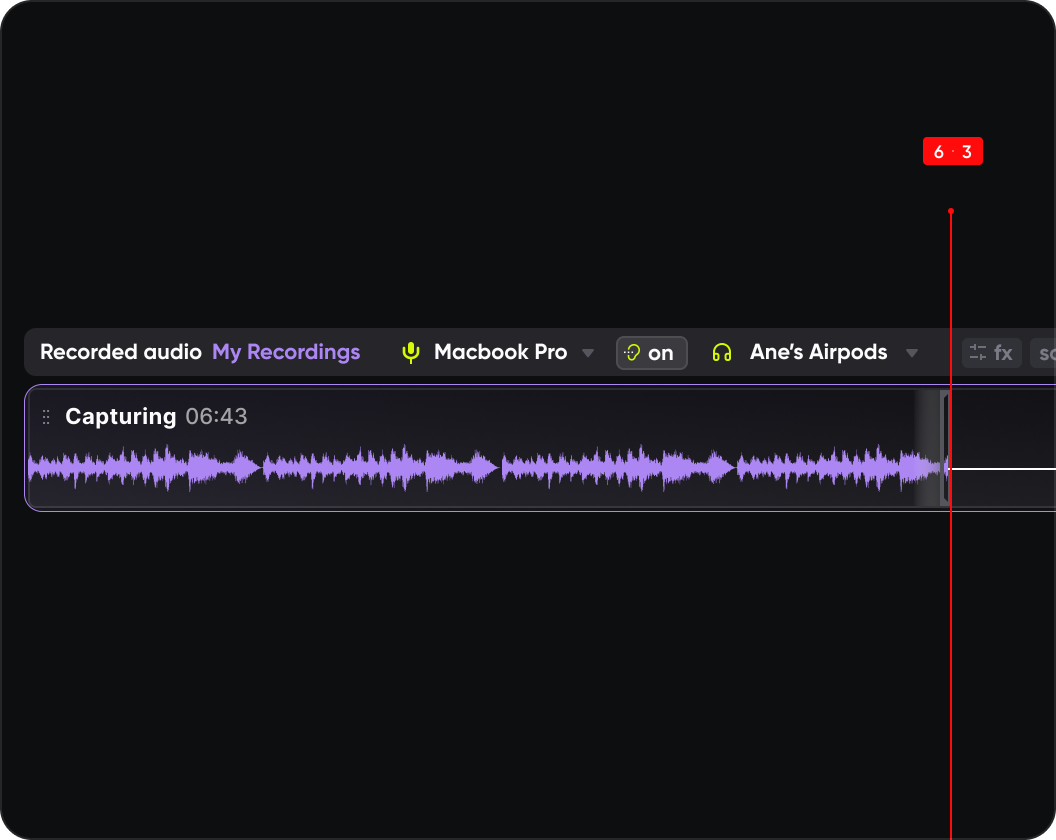Expand the microphone device selector chevron
Screen dimensions: 1056x840
click(x=588, y=352)
